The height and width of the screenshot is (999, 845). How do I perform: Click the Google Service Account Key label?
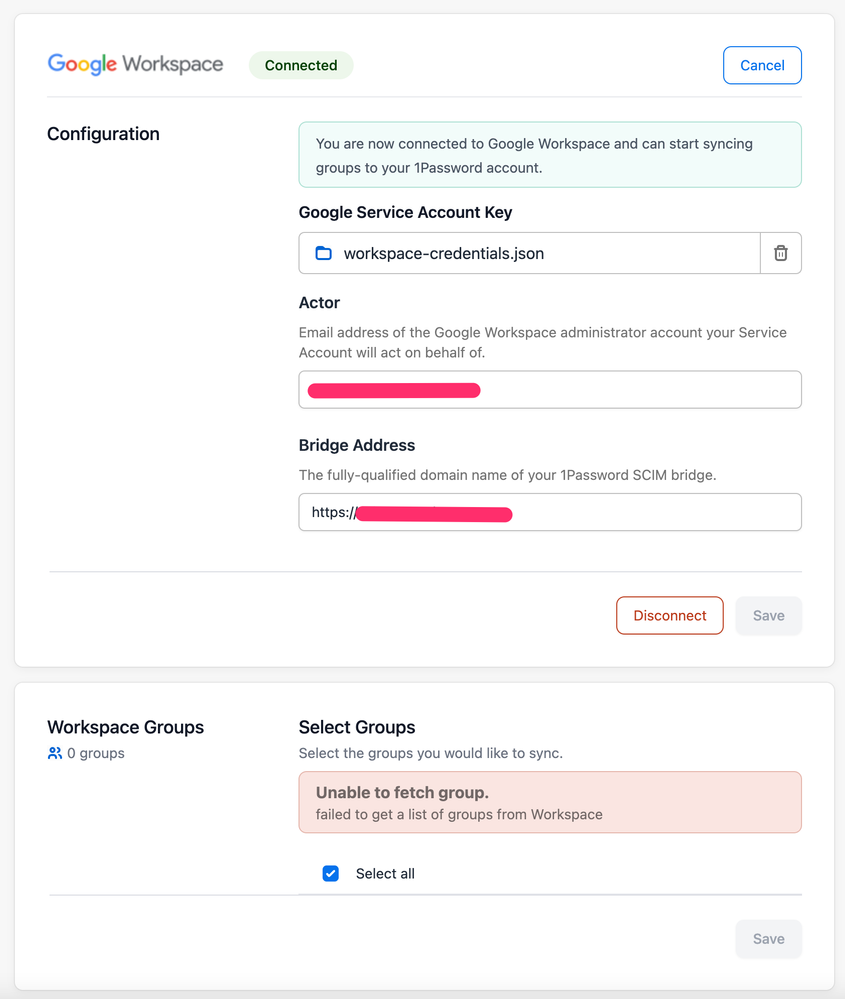(x=405, y=212)
